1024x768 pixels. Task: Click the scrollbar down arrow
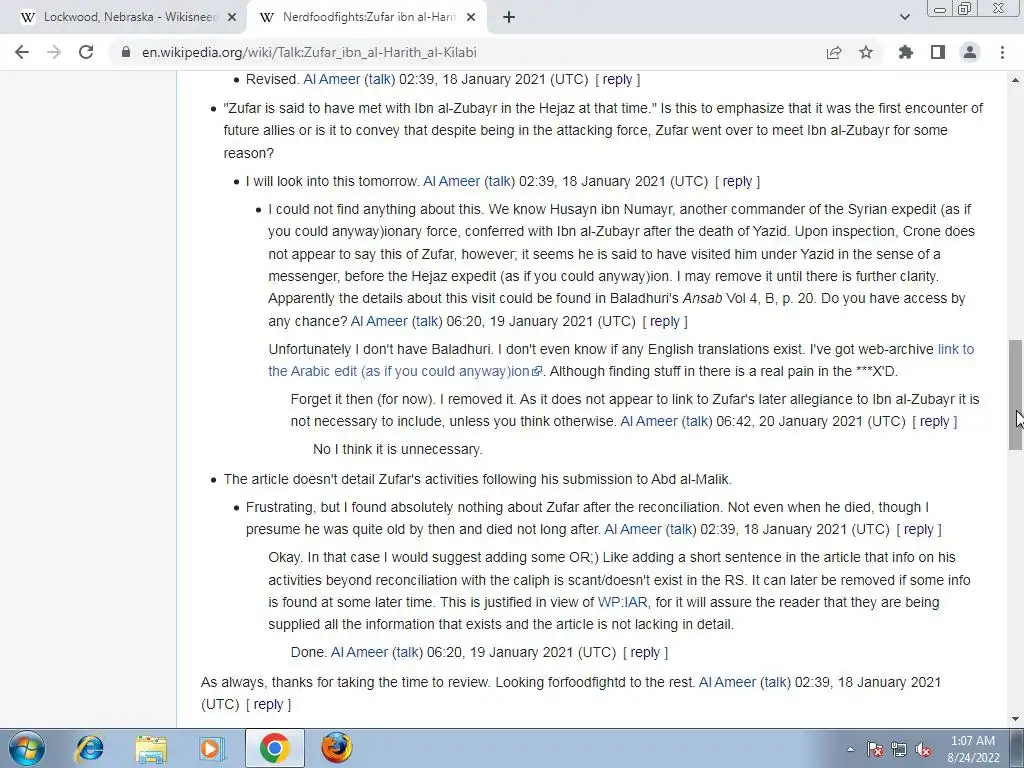1015,719
